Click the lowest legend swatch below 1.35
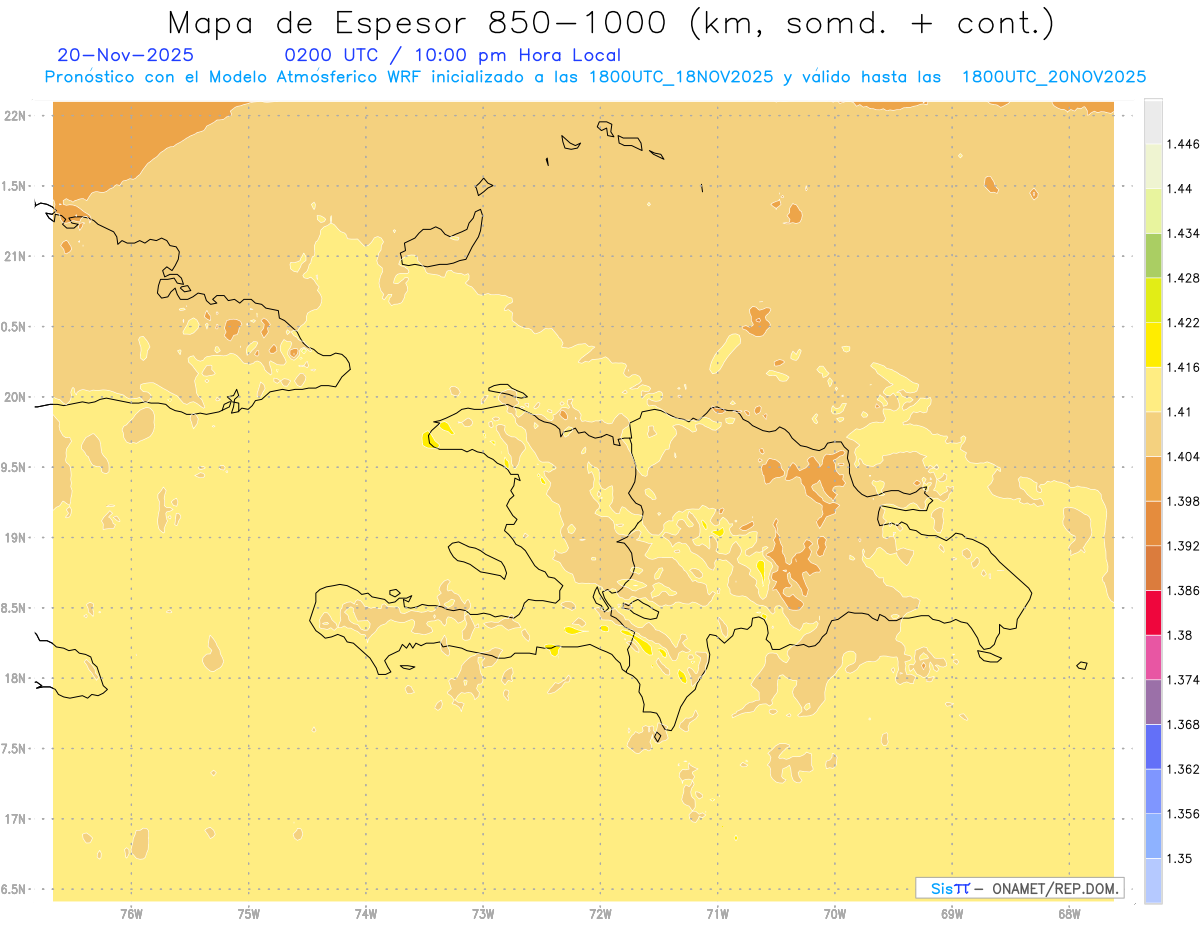The image size is (1200, 927). point(1153,880)
